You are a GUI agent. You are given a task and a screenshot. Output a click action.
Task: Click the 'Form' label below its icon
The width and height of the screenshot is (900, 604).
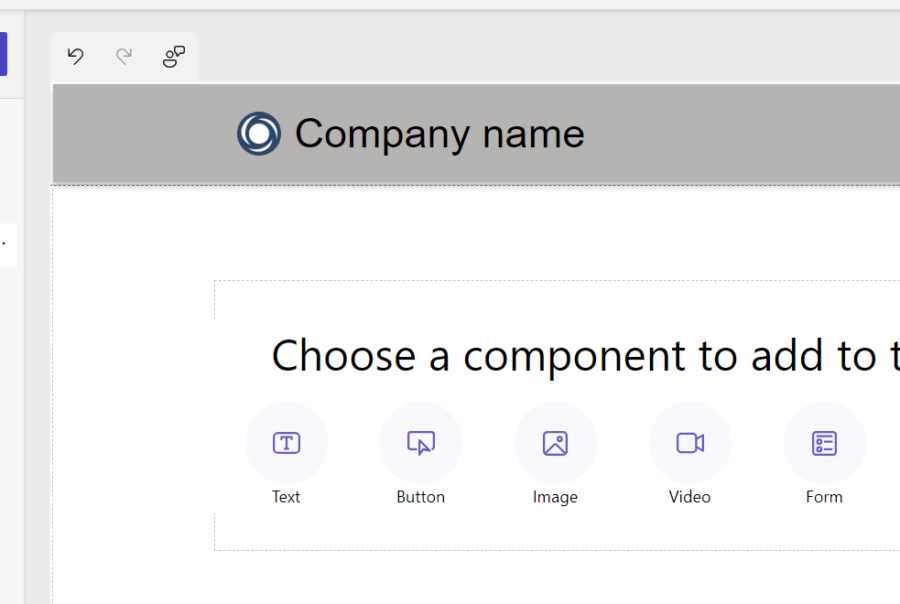click(823, 496)
